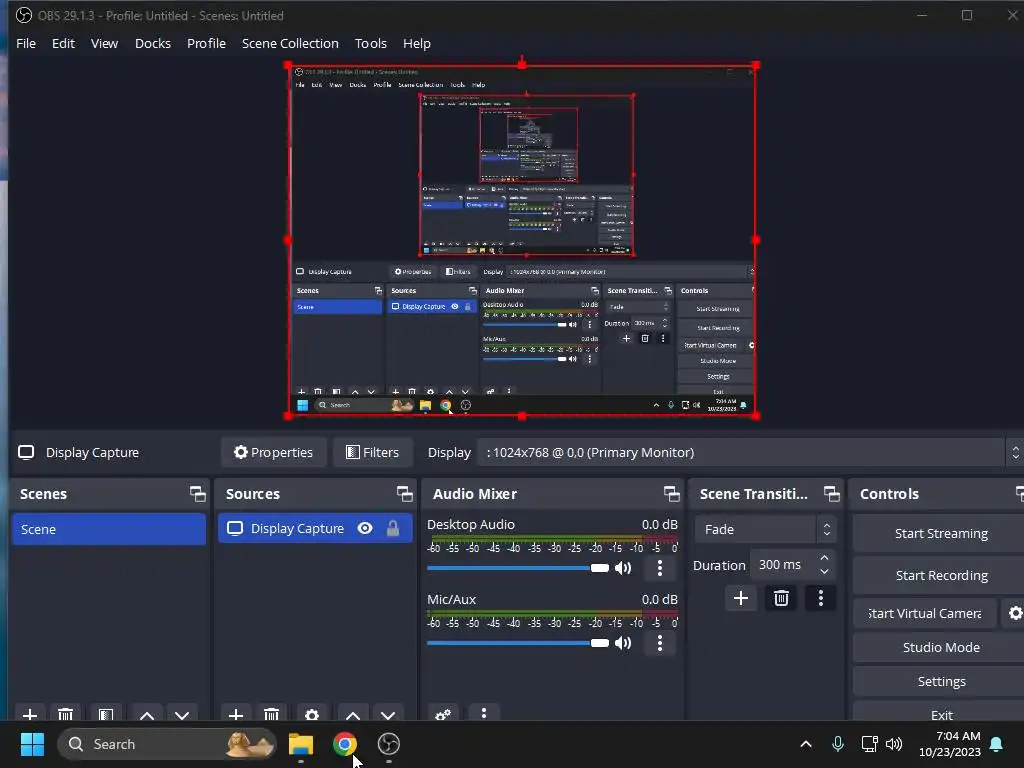Open virtual camera settings gear
Viewport: 1024px width, 768px height.
(x=1015, y=613)
